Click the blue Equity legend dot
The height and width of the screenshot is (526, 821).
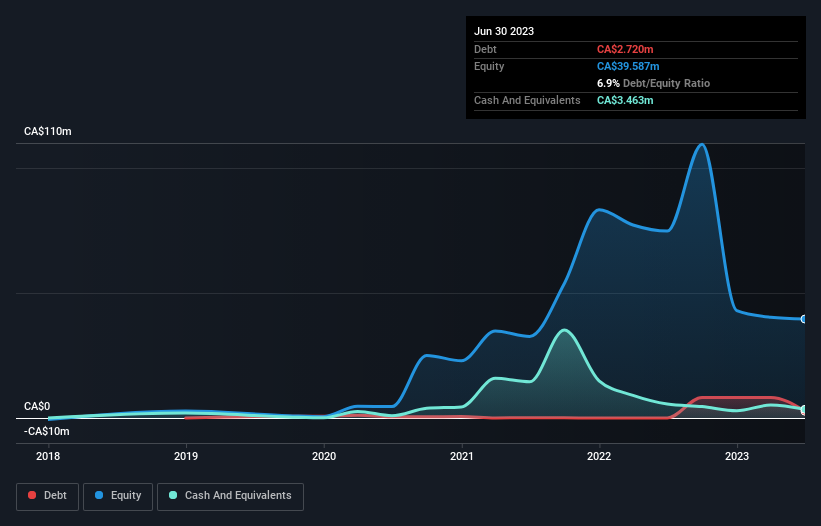(x=98, y=495)
